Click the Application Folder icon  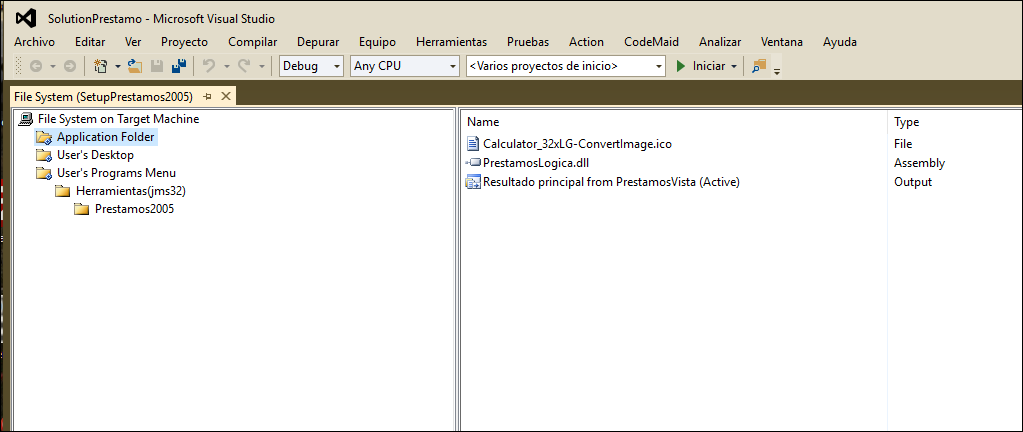[x=44, y=137]
